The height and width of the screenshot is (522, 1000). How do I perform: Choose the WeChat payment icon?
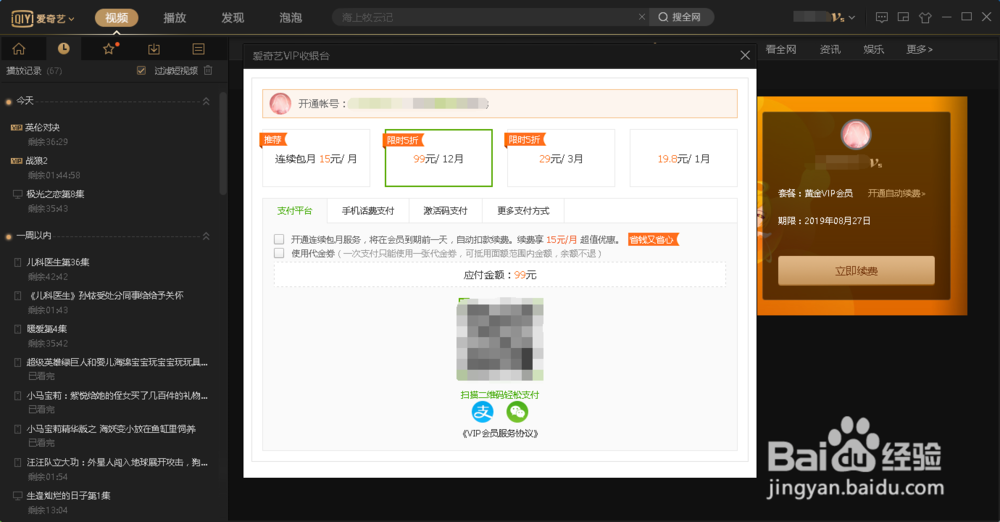coord(517,412)
